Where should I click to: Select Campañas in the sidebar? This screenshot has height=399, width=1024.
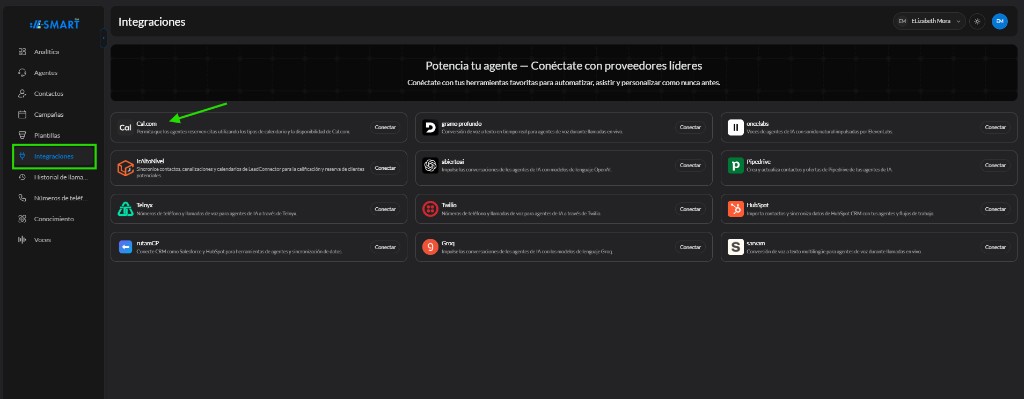(48, 114)
